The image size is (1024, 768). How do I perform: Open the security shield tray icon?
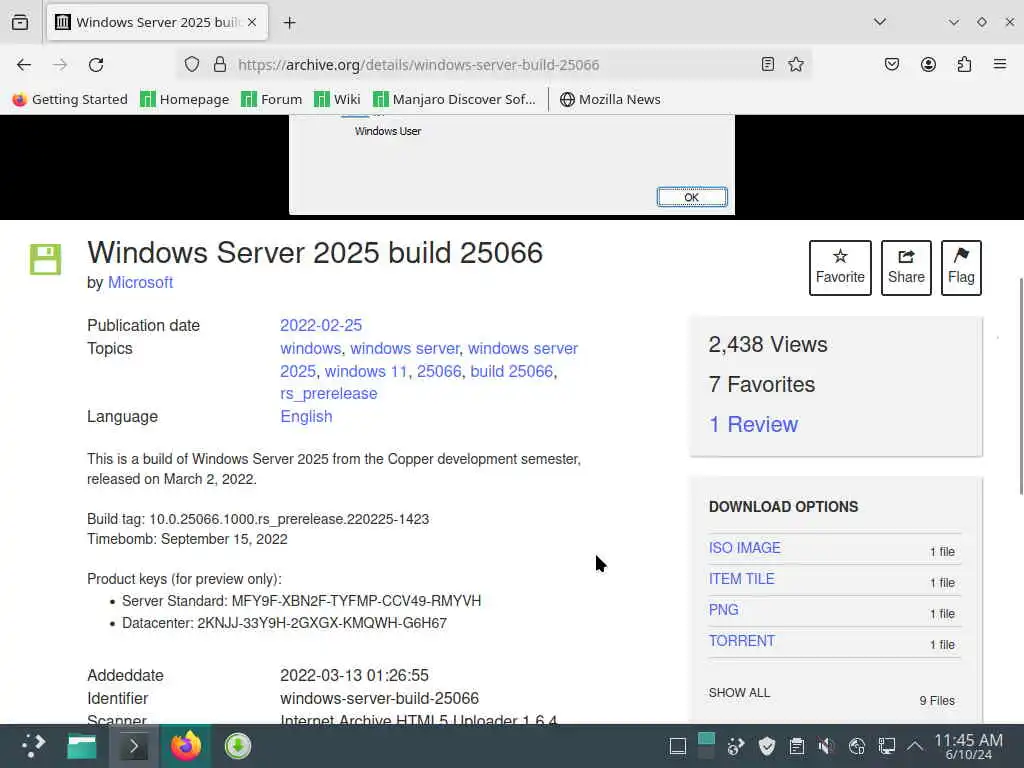[767, 746]
